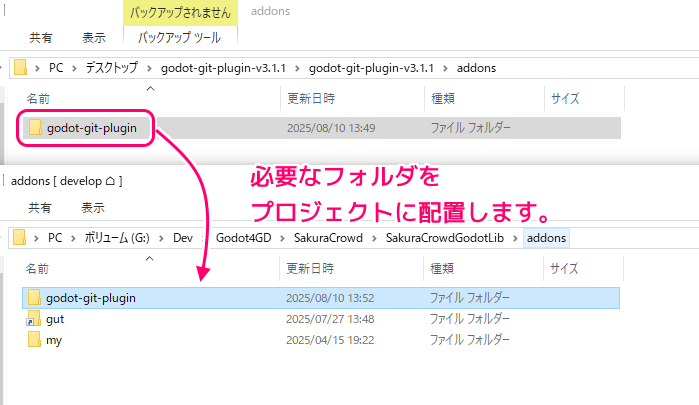Click the バックアップされません contextual tab header
The width and height of the screenshot is (699, 405).
180,13
